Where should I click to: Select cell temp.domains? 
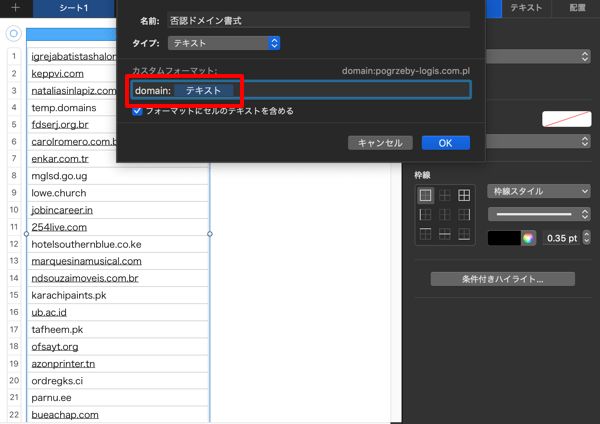point(72,108)
